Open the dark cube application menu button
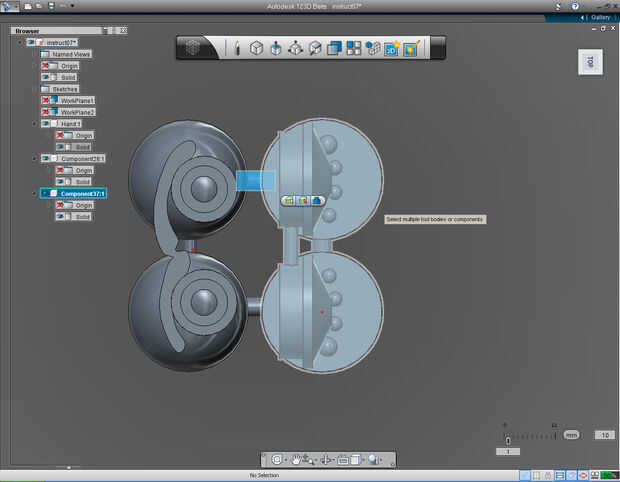The height and width of the screenshot is (482, 620). point(193,48)
